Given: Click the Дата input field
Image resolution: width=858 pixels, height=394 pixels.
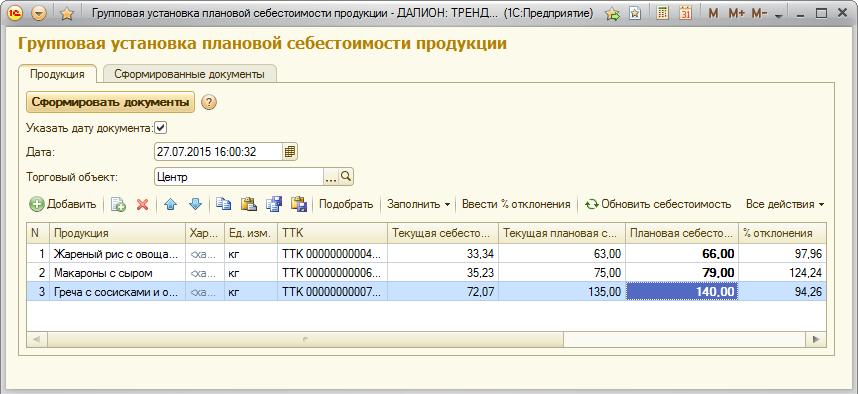Looking at the screenshot, I should [x=219, y=152].
